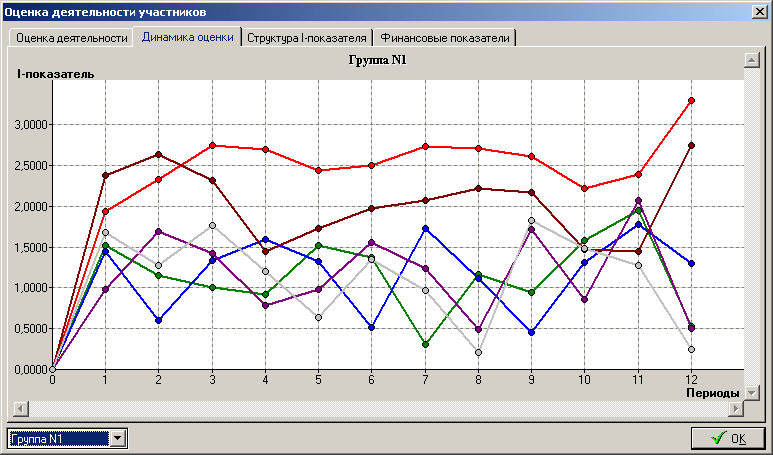The height and width of the screenshot is (455, 773).
Task: Close the Оценка деятельности участников window
Action: pyautogui.click(x=760, y=12)
